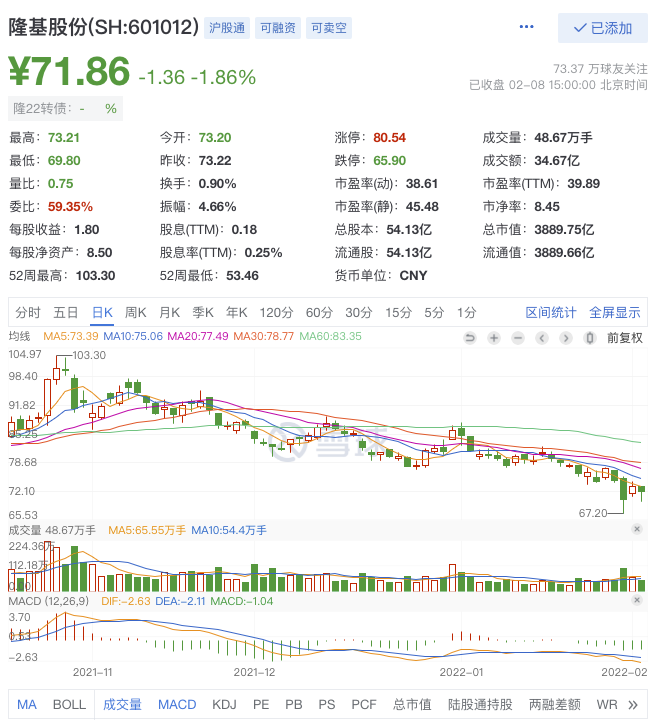Click the candlestick style toggle icon
660x722 pixels.
[x=590, y=338]
